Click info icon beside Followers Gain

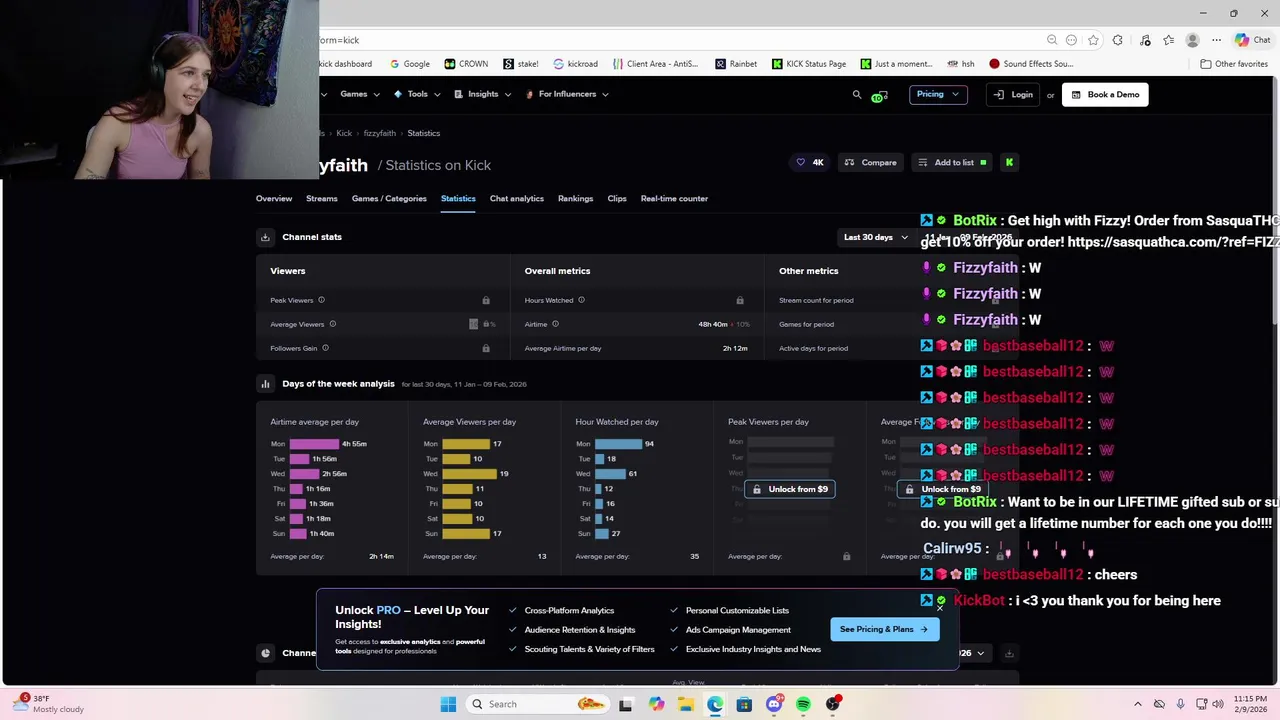pos(325,348)
